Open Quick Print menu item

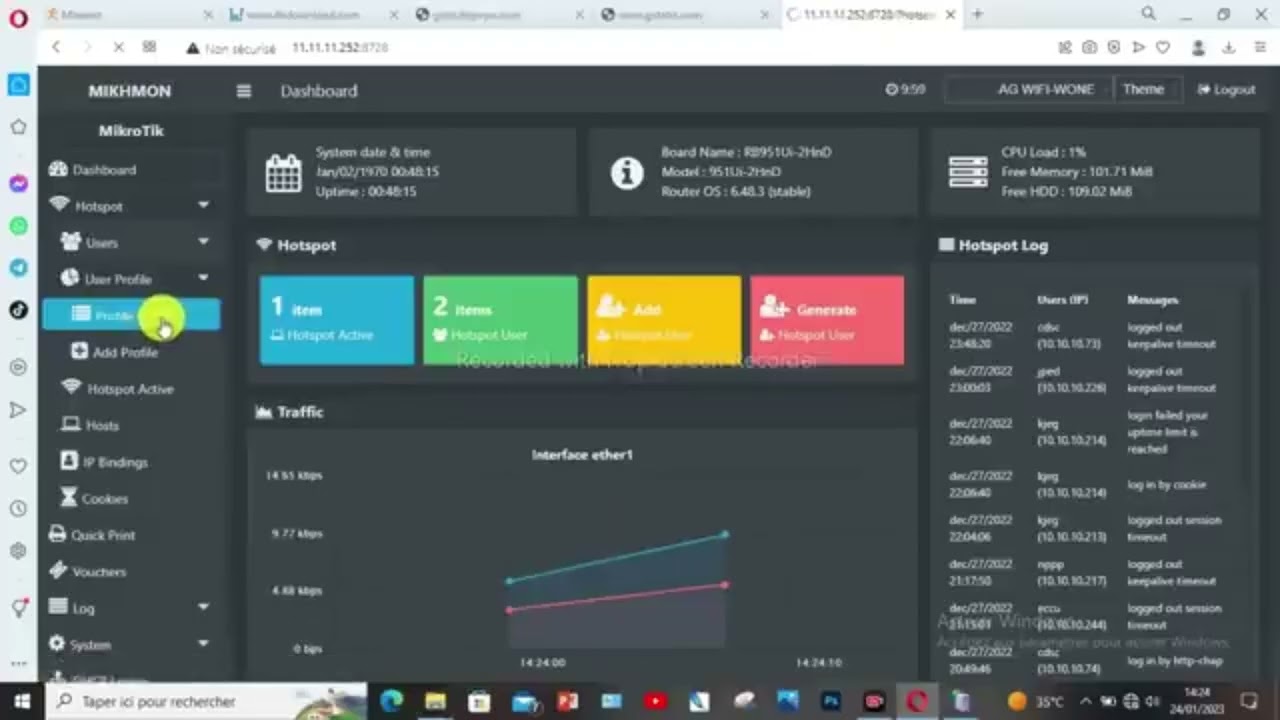click(x=131, y=535)
